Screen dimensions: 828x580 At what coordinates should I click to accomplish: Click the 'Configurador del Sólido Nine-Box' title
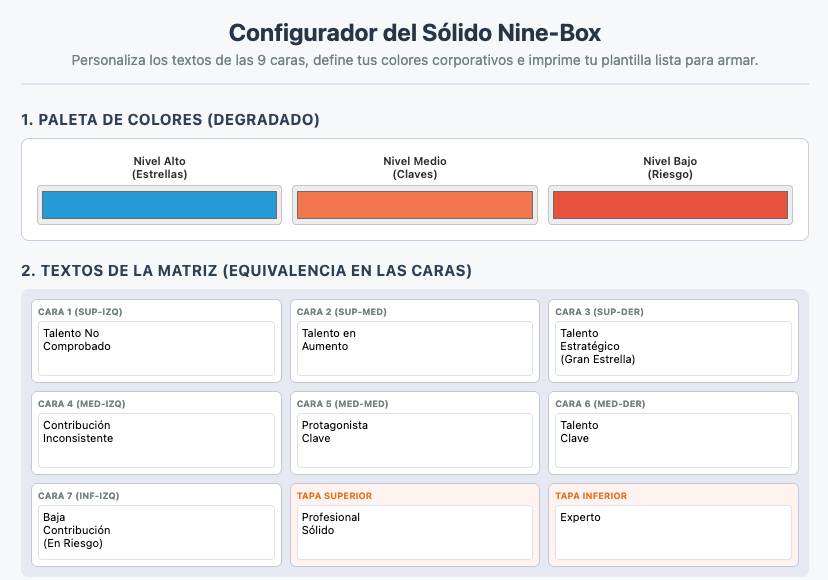415,33
